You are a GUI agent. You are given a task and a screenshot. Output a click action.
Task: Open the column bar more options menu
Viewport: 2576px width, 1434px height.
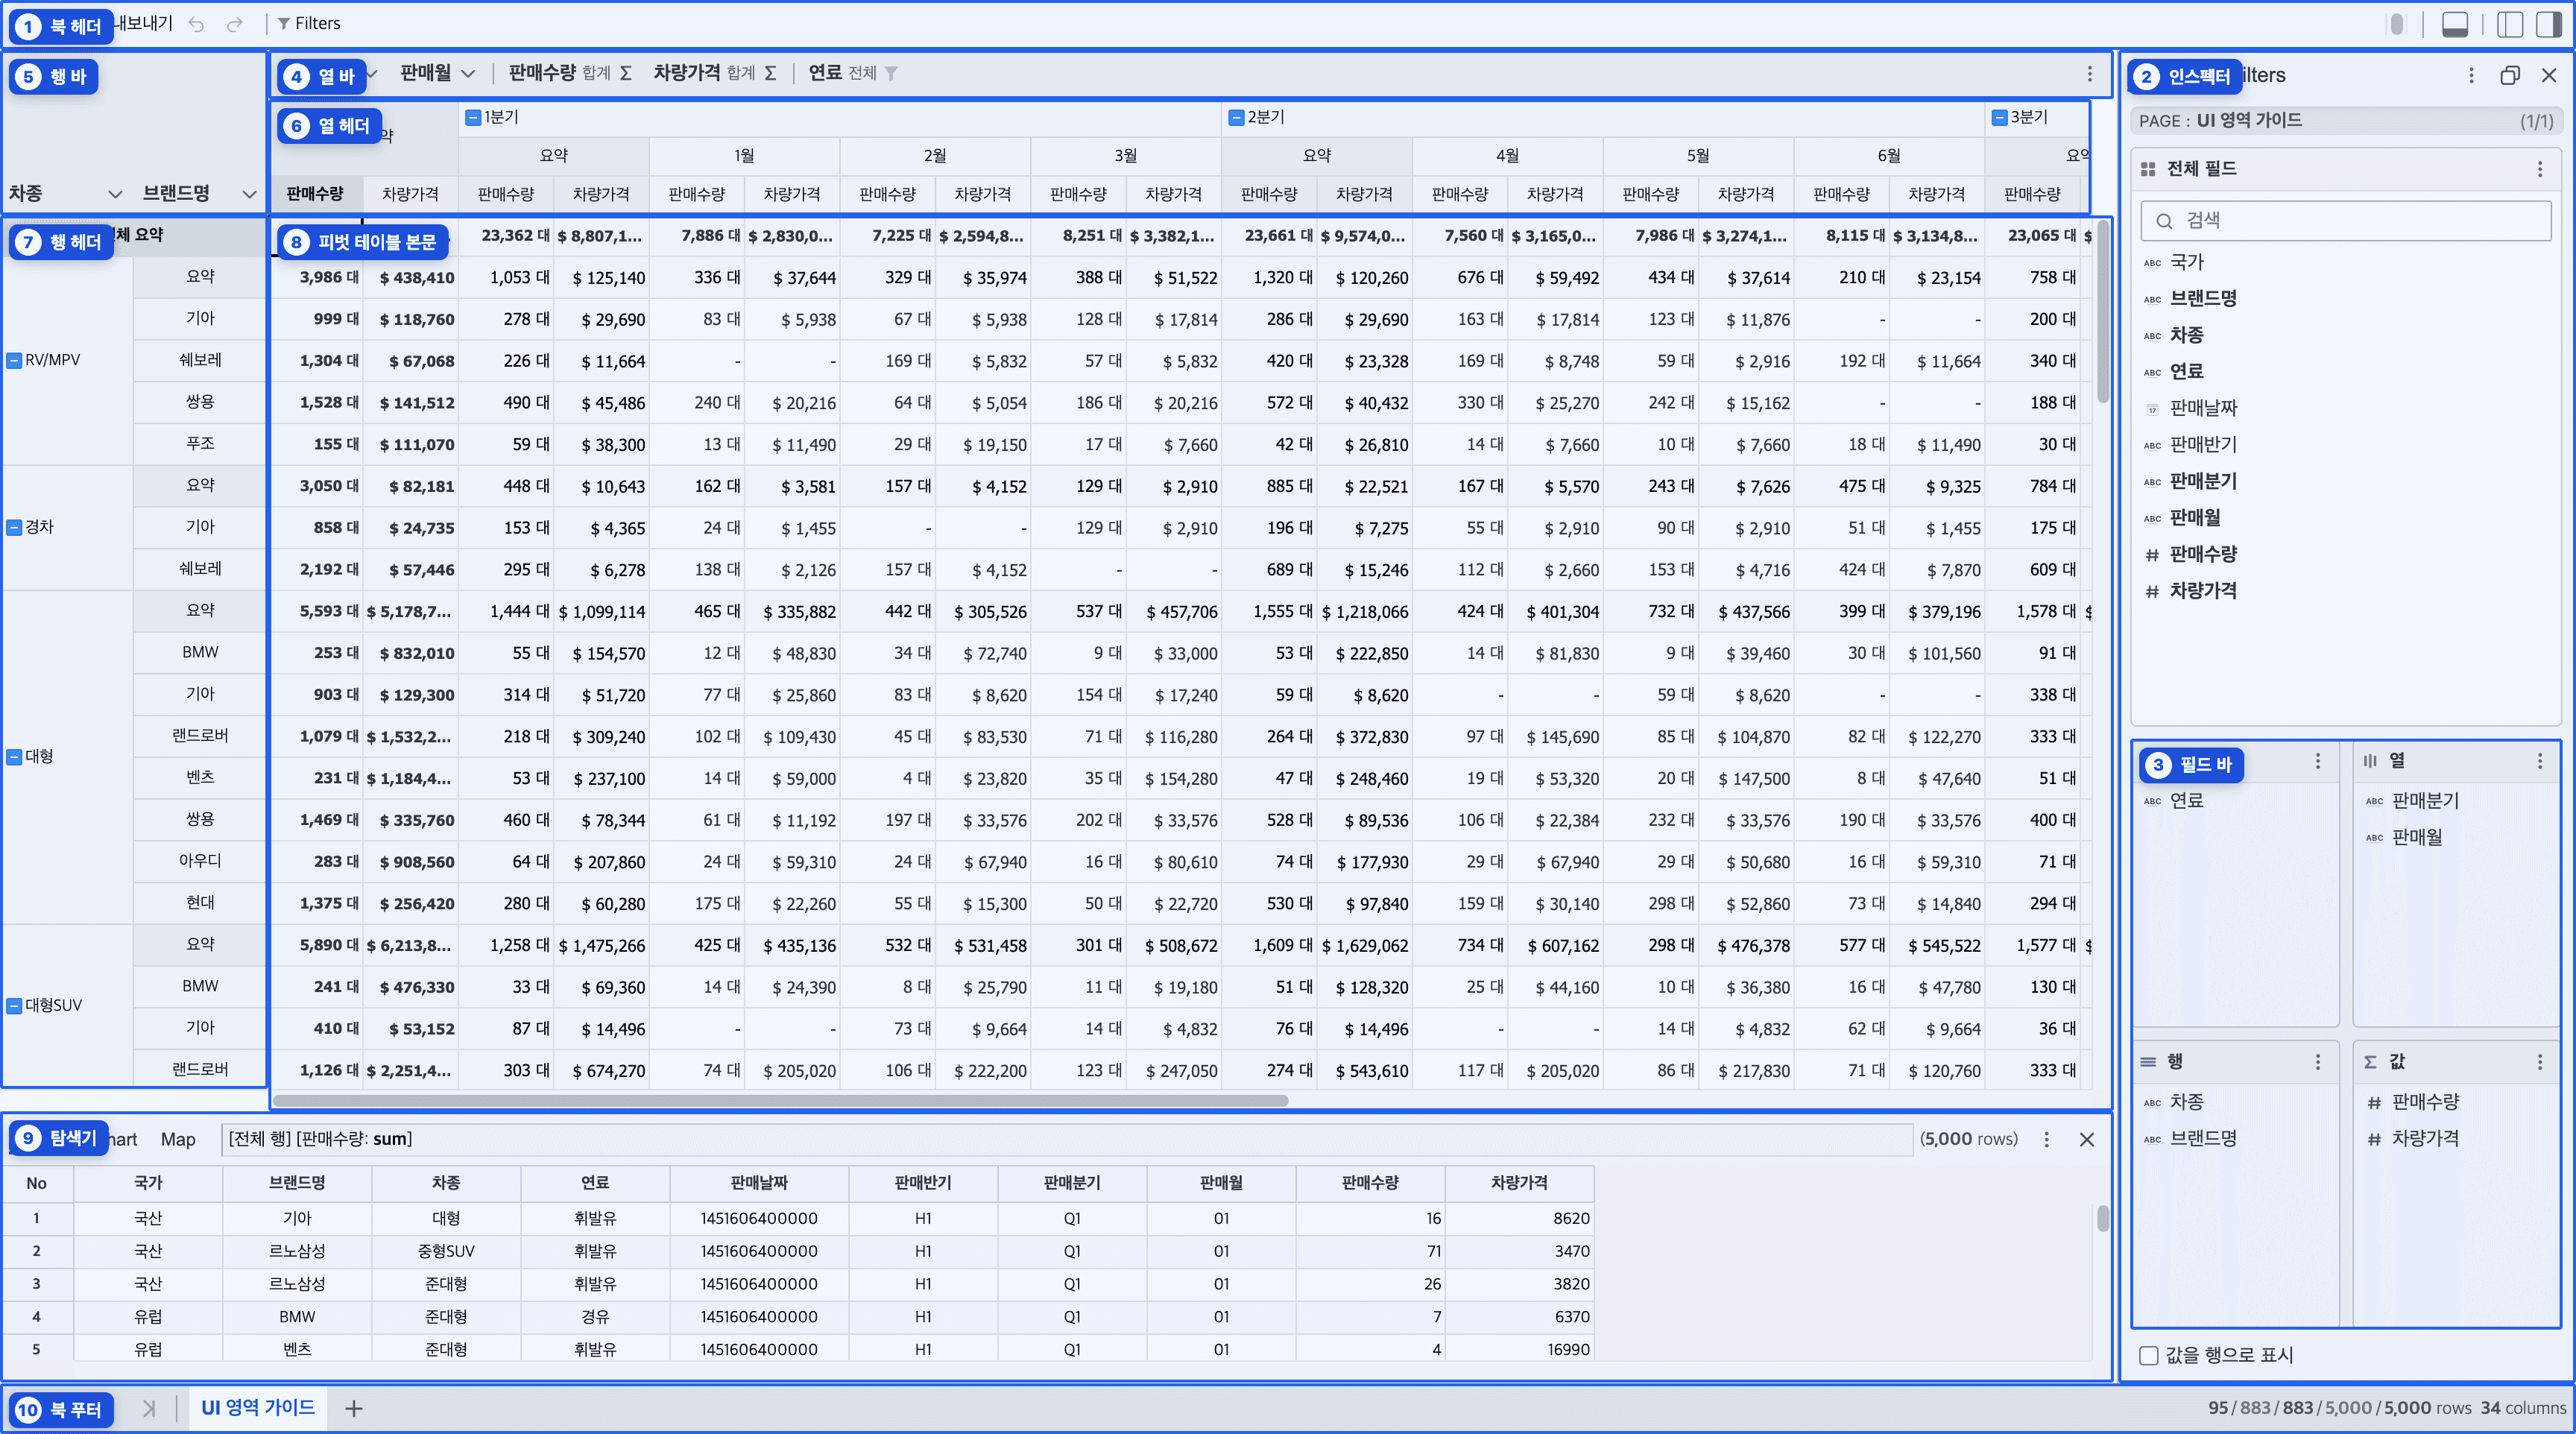coord(2089,73)
